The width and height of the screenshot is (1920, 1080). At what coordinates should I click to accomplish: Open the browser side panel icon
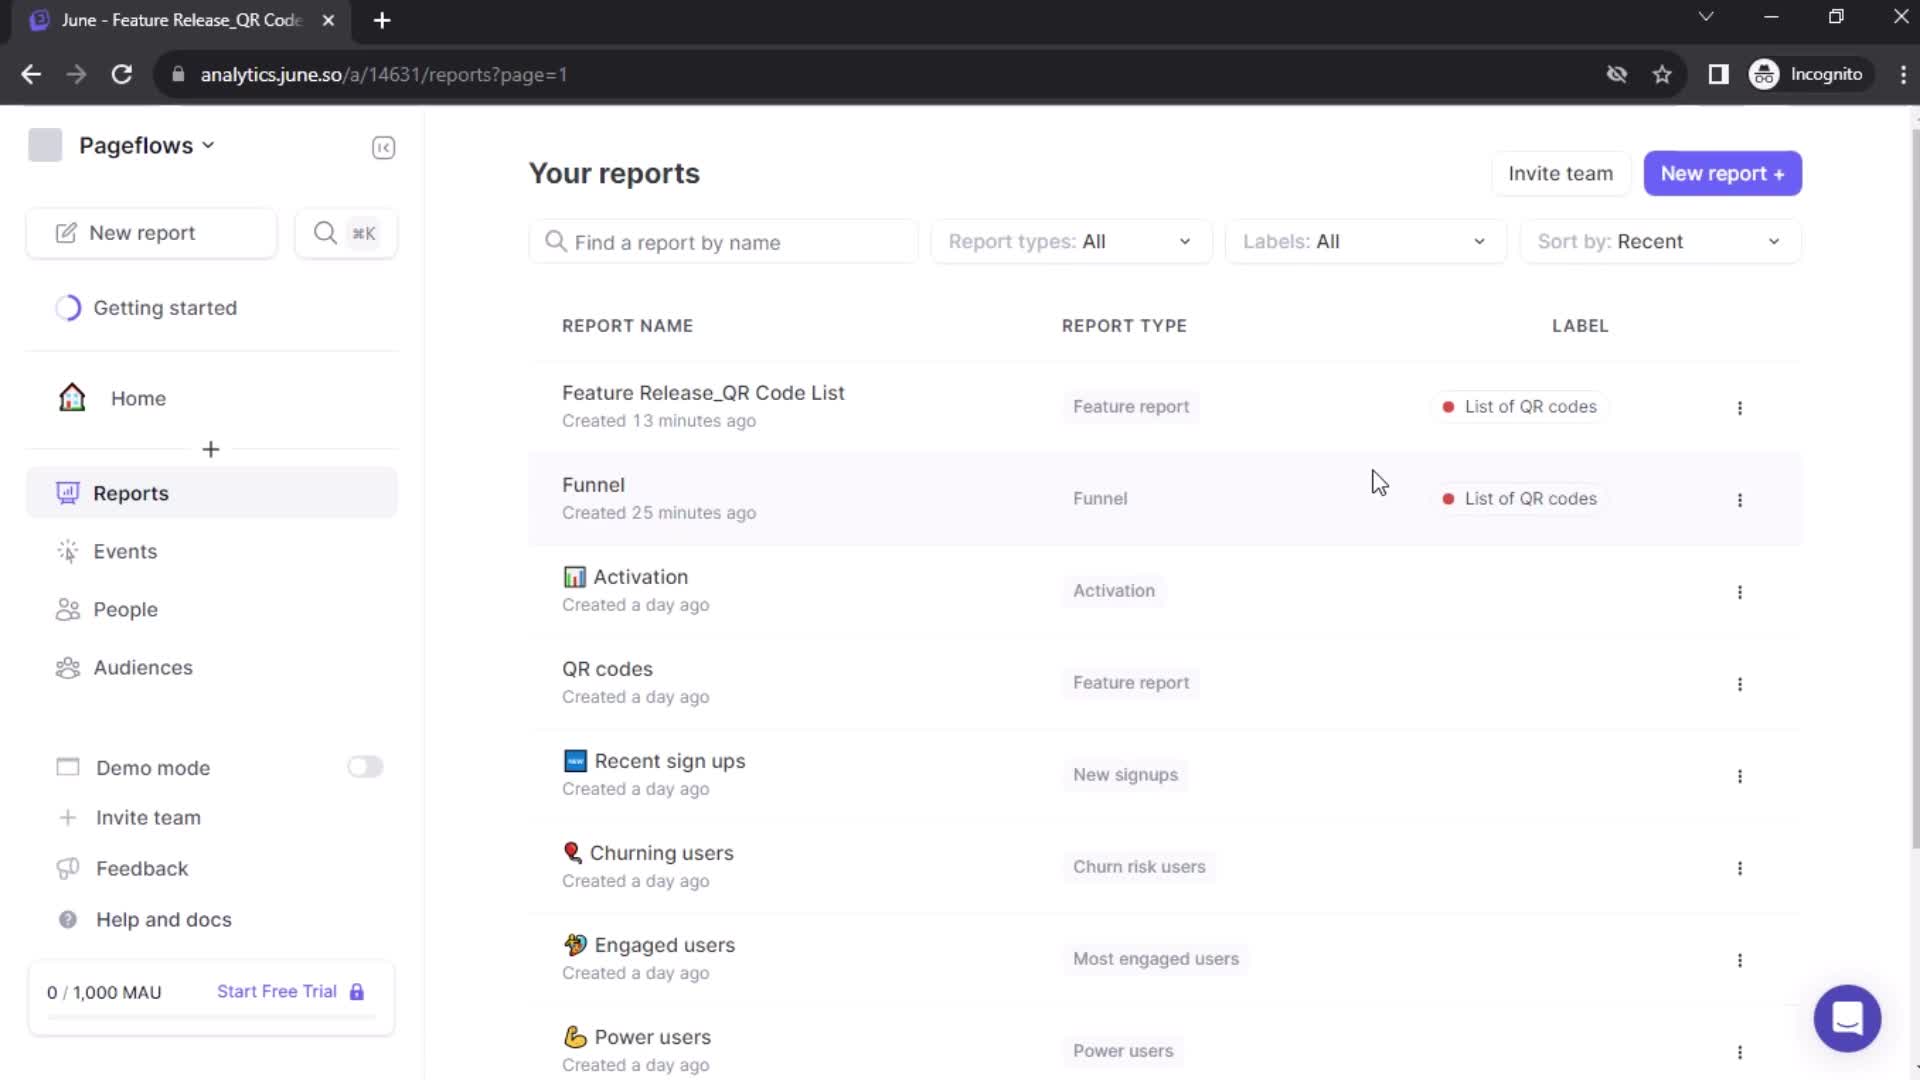pyautogui.click(x=1718, y=74)
